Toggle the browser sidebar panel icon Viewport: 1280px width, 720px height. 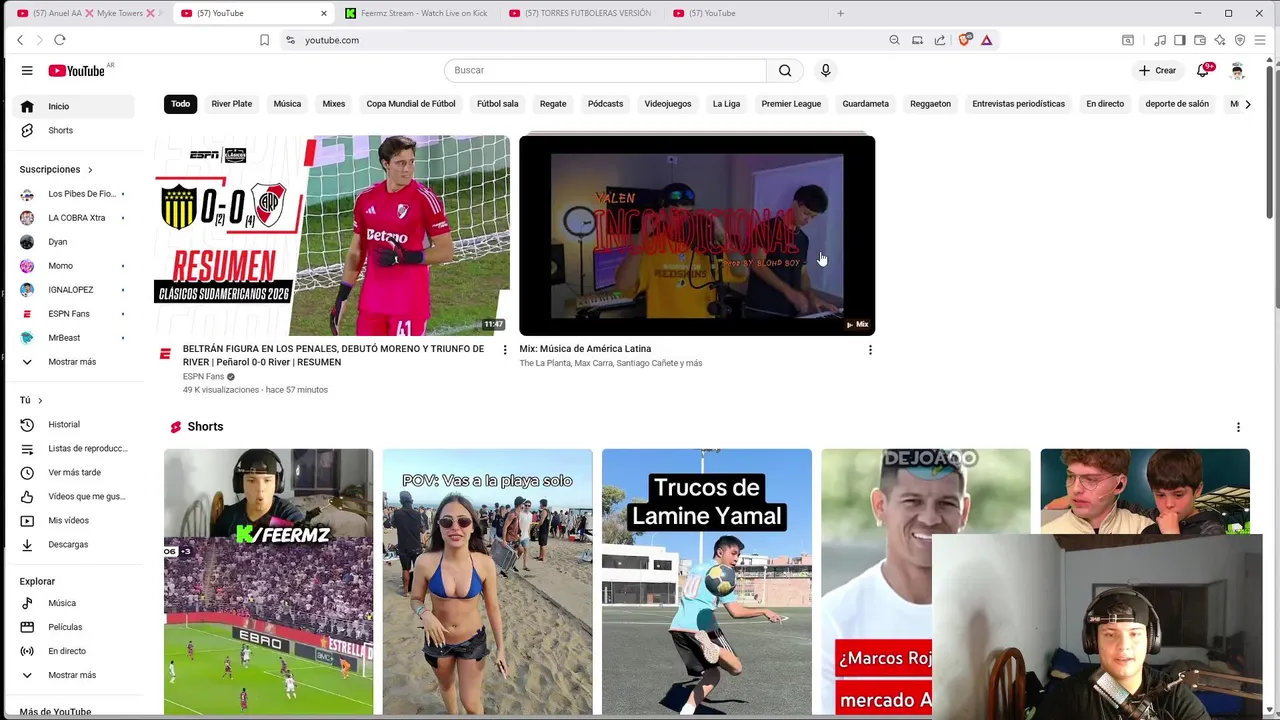(x=1180, y=40)
